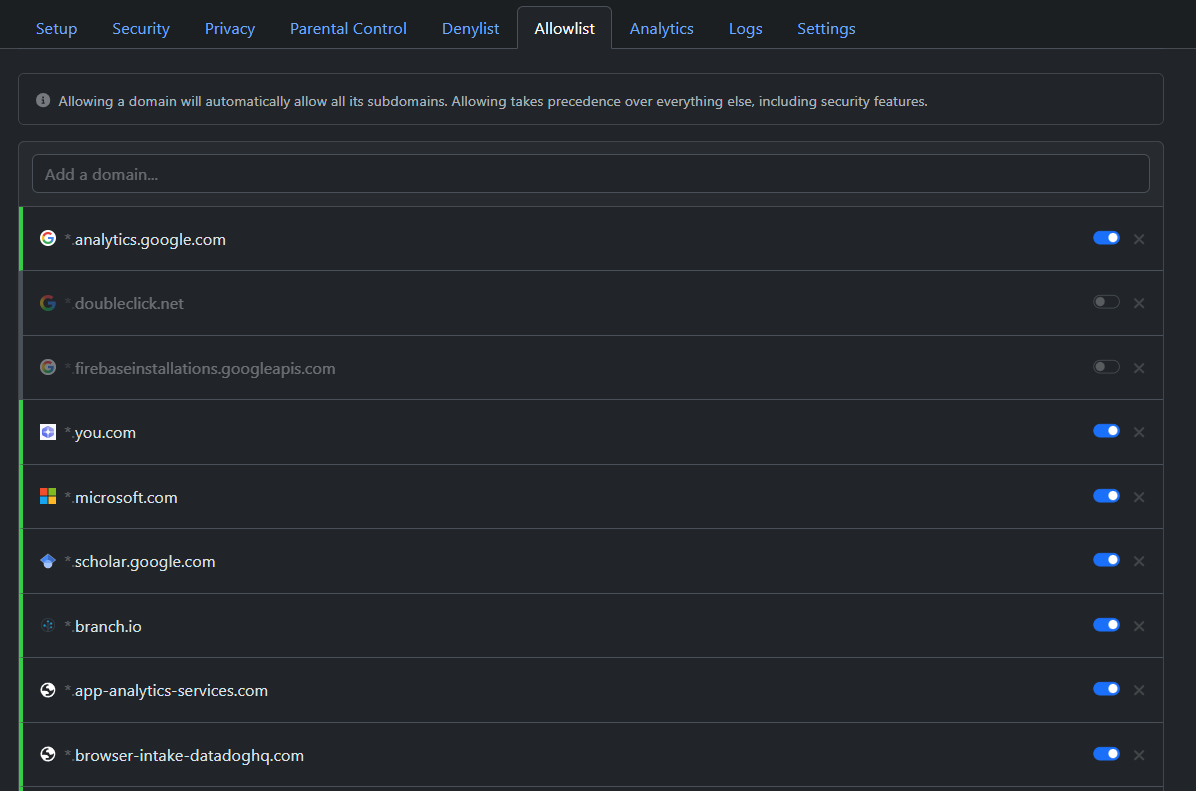Delete microsoft.com entry using X icon
Screen dimensions: 1196x791
(1138, 497)
